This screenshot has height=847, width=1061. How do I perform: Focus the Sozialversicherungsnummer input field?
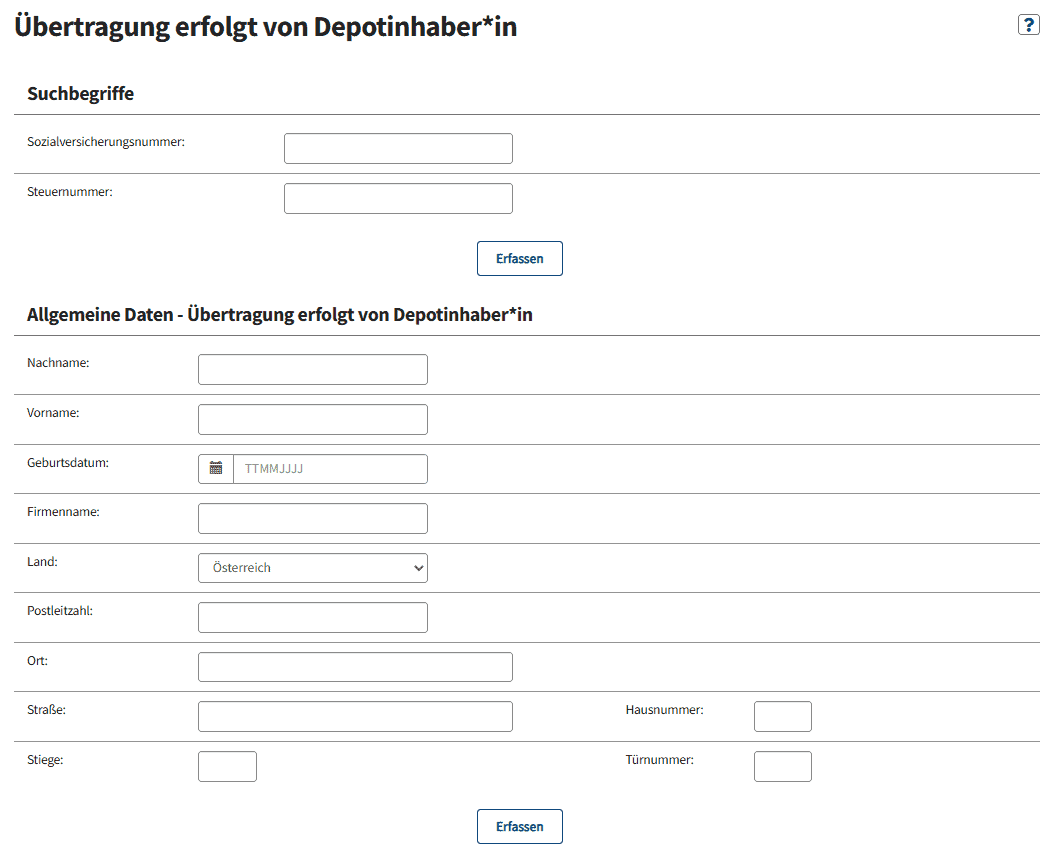click(398, 148)
